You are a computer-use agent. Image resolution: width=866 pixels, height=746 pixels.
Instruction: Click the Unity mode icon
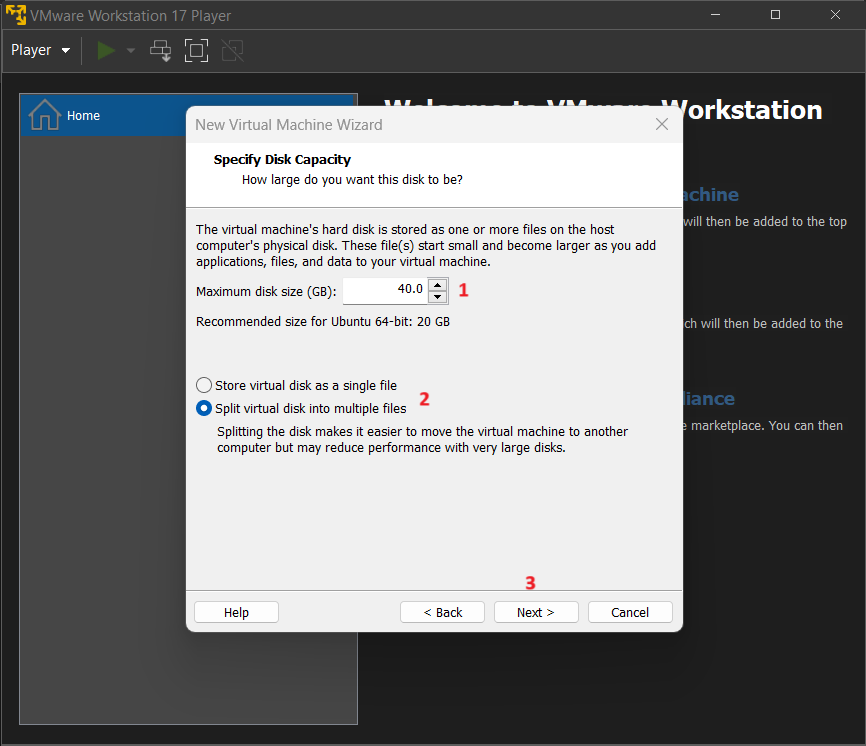(x=233, y=51)
